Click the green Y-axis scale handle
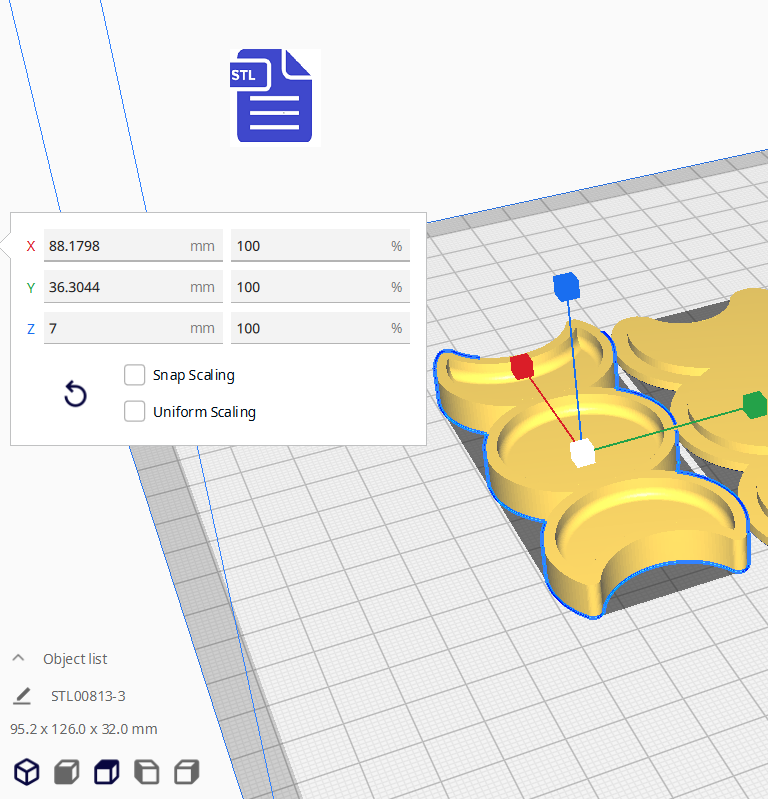This screenshot has width=768, height=799. 754,404
